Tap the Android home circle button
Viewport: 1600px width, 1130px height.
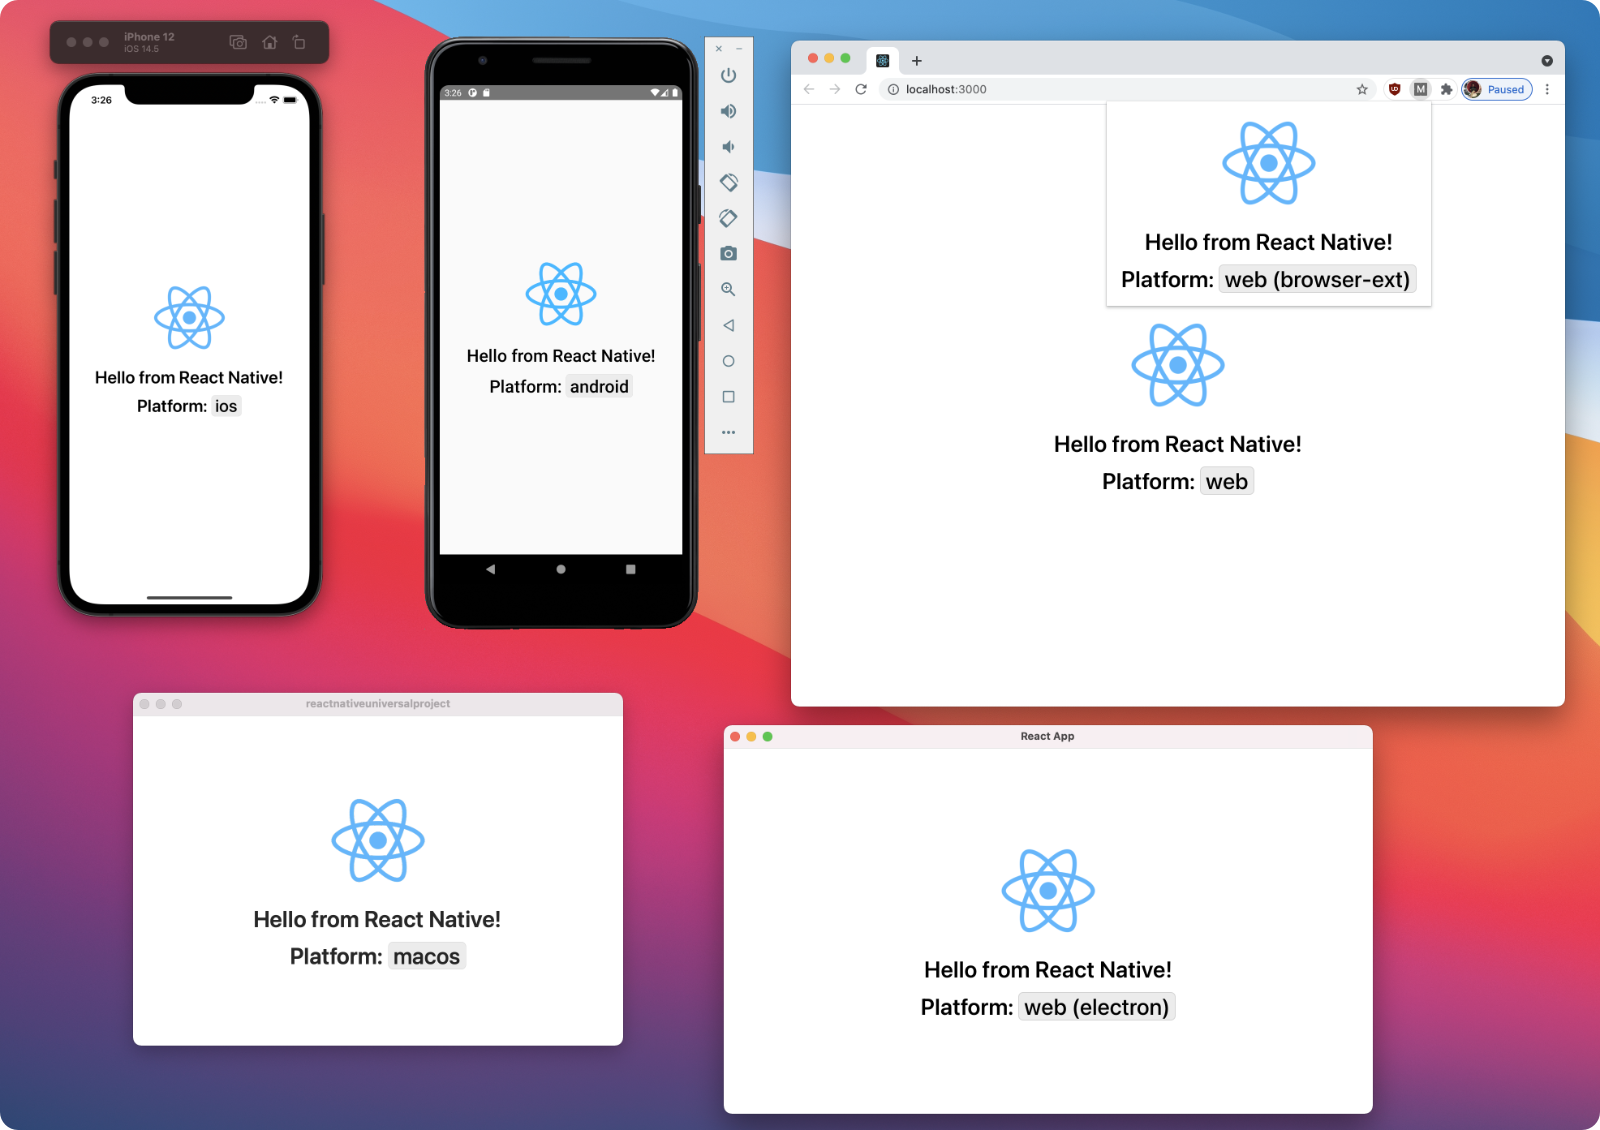(560, 568)
